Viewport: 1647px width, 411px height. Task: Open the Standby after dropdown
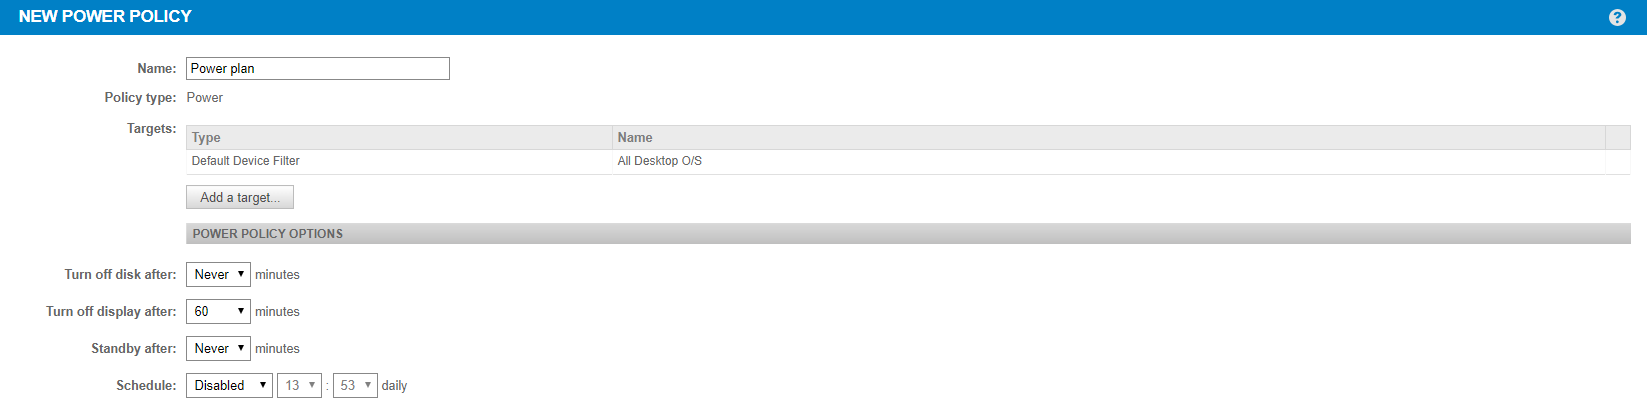pos(218,348)
